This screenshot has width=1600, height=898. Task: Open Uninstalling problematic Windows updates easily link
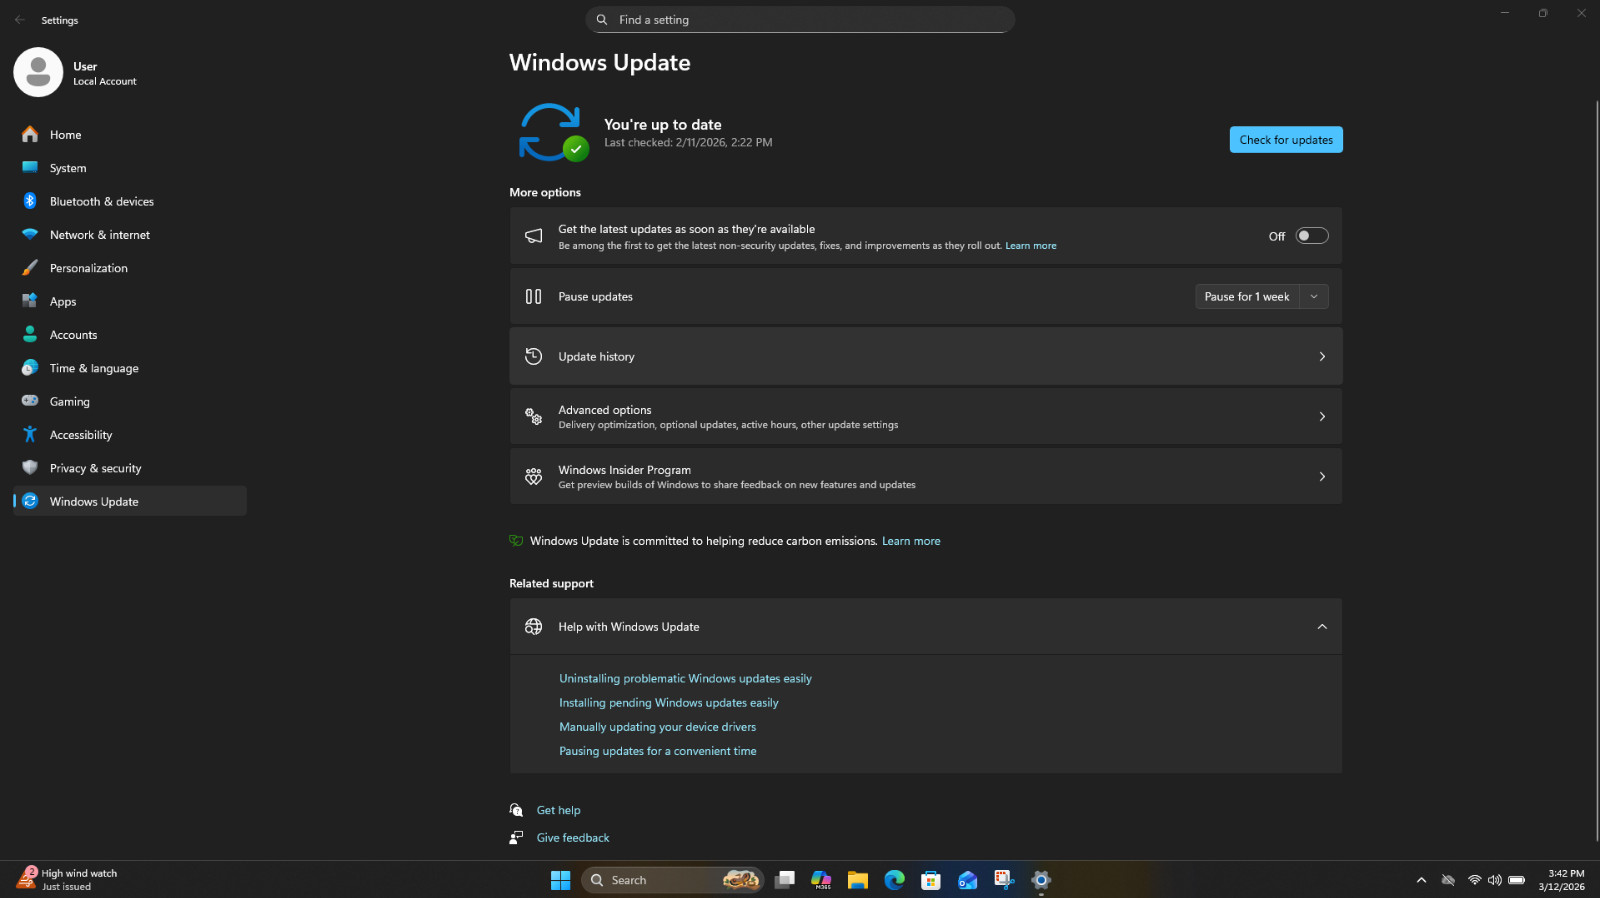[x=685, y=679]
